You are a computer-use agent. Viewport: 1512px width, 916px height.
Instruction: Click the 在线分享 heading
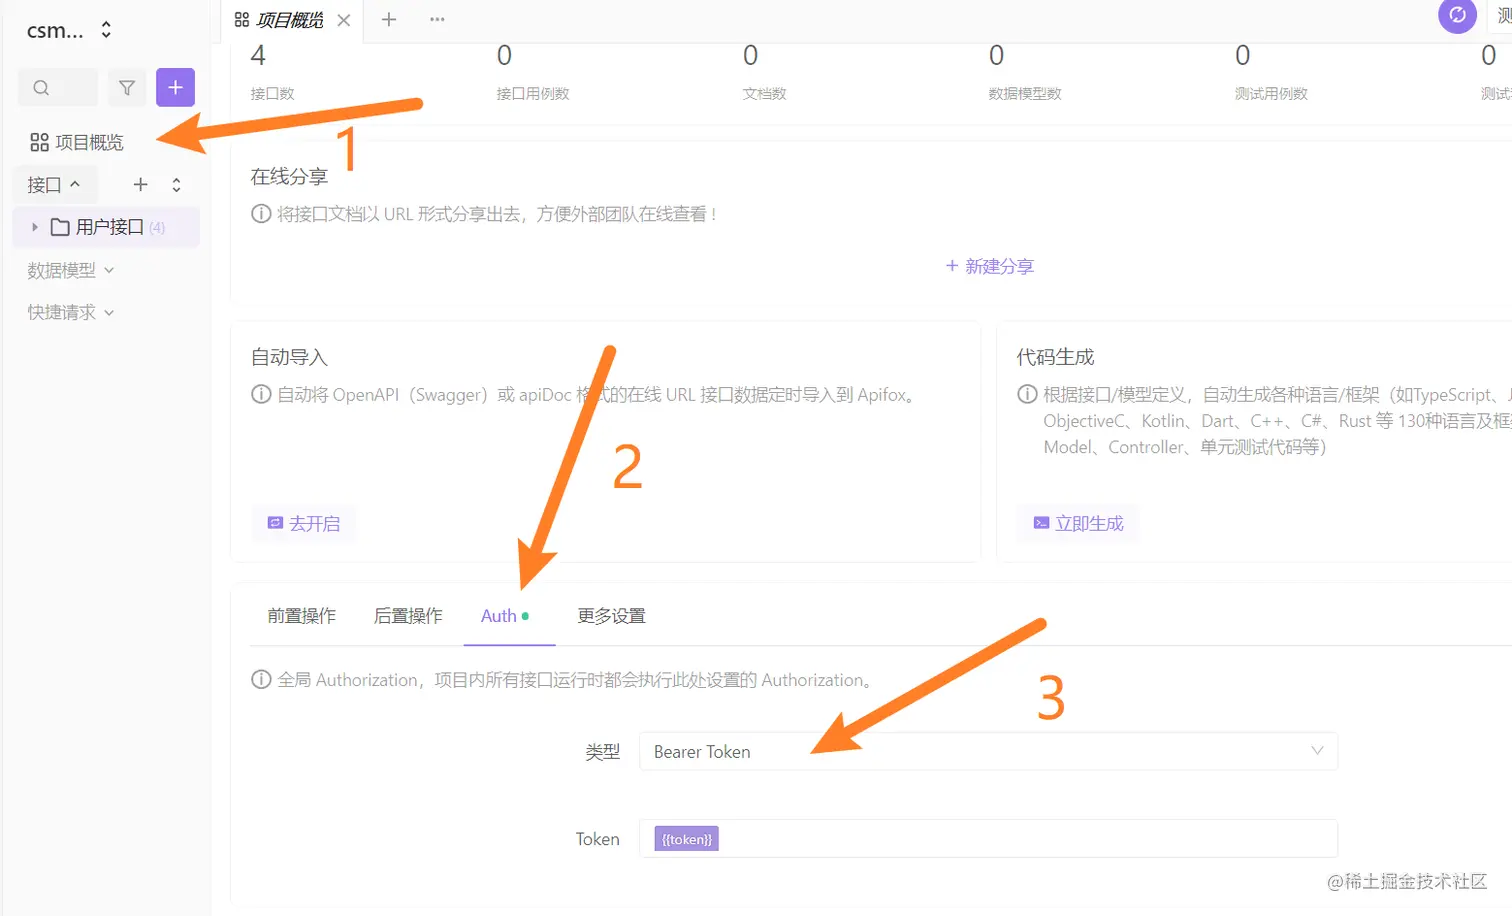[289, 177]
